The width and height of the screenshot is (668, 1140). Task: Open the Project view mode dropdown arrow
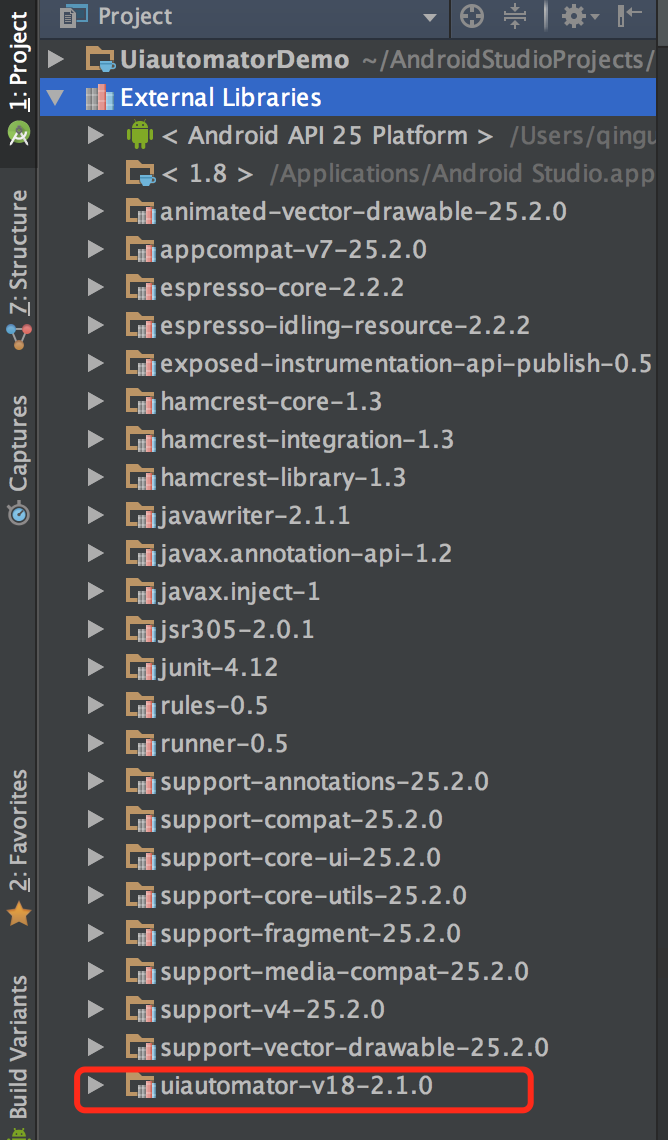click(x=430, y=17)
